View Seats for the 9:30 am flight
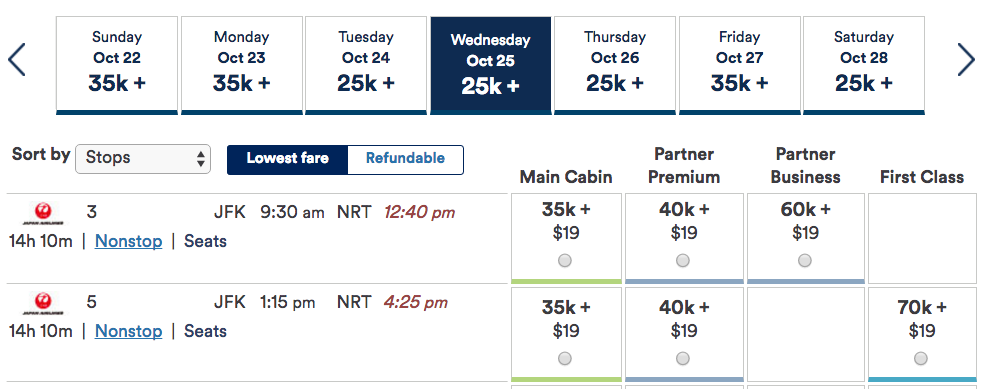Viewport: 983px width, 389px height. pyautogui.click(x=205, y=242)
